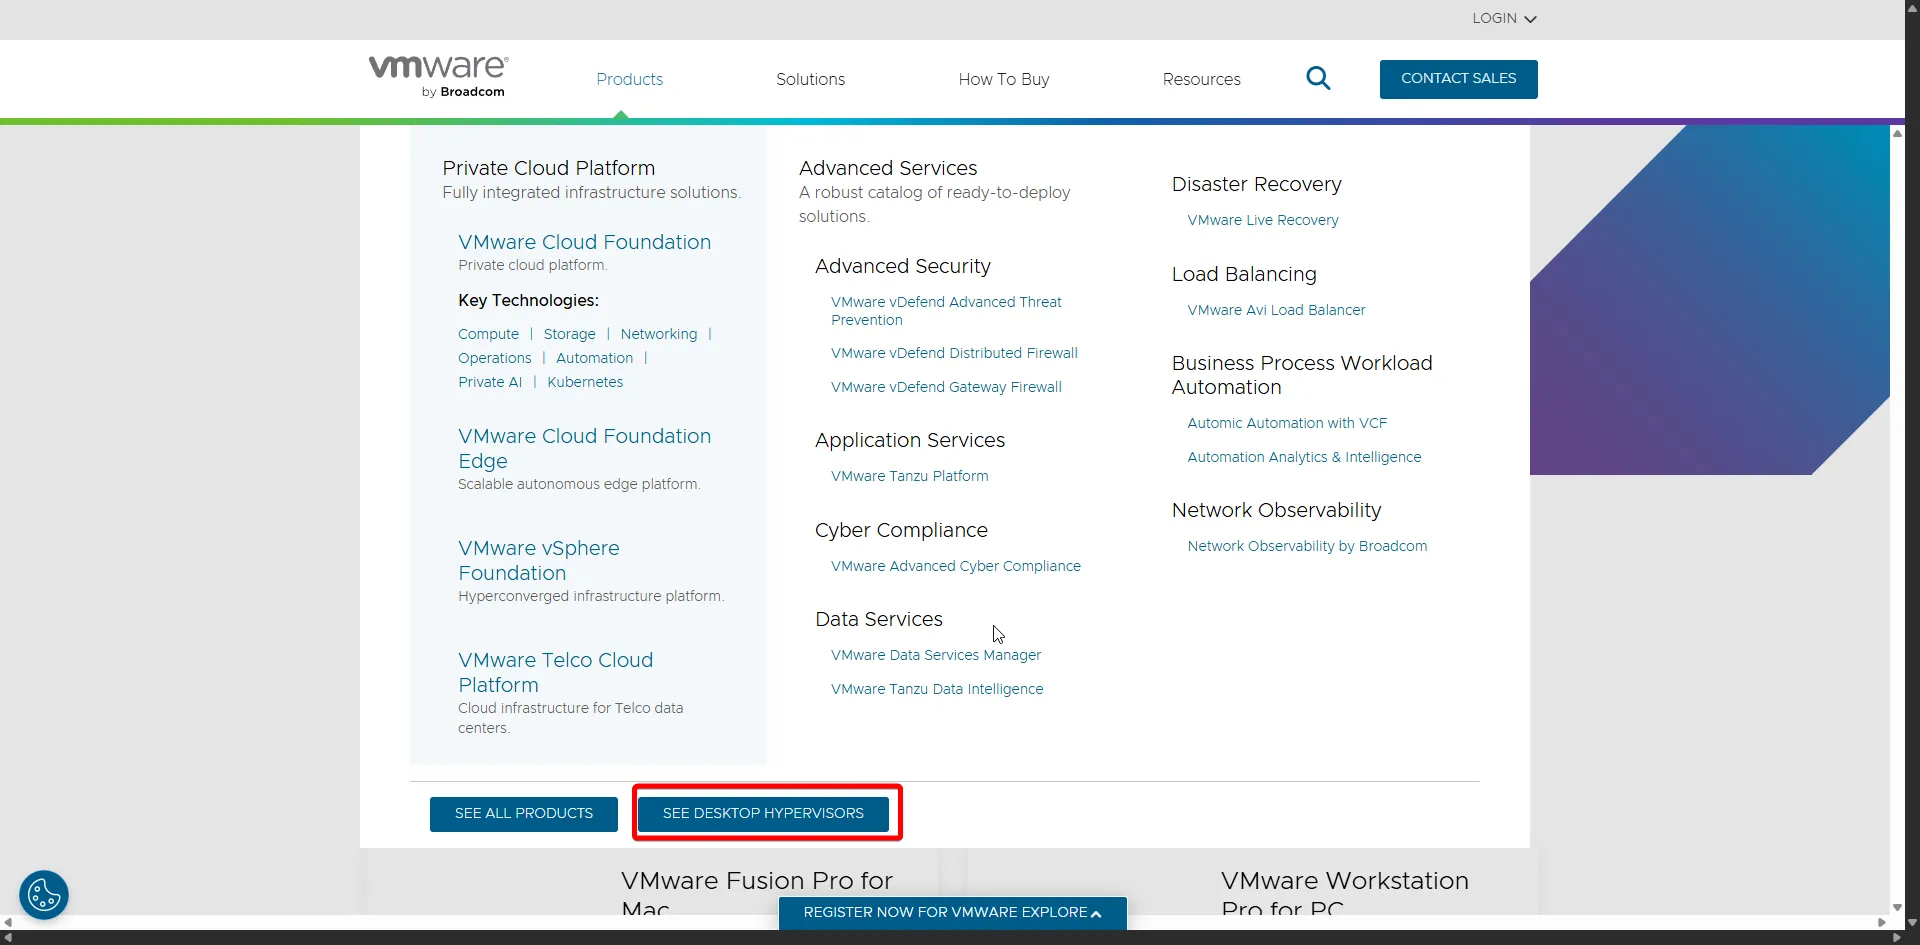Image resolution: width=1920 pixels, height=945 pixels.
Task: Open VMware Telco Cloud Platform link
Action: click(x=556, y=672)
